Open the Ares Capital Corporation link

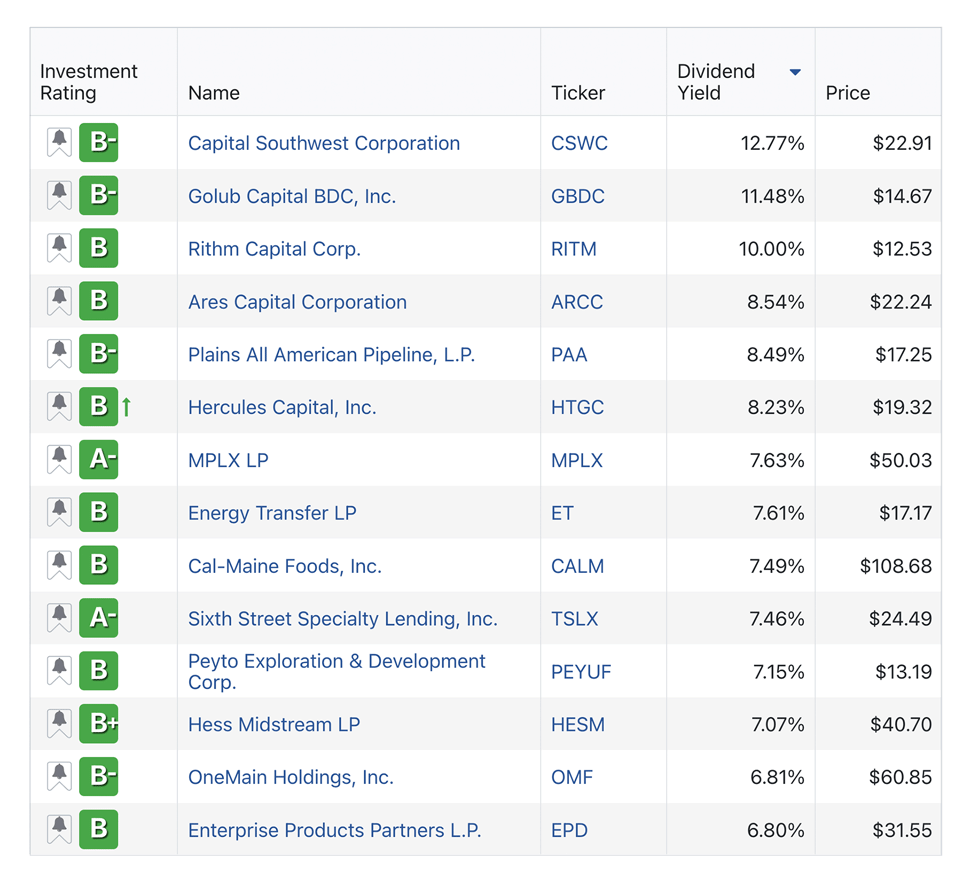297,302
